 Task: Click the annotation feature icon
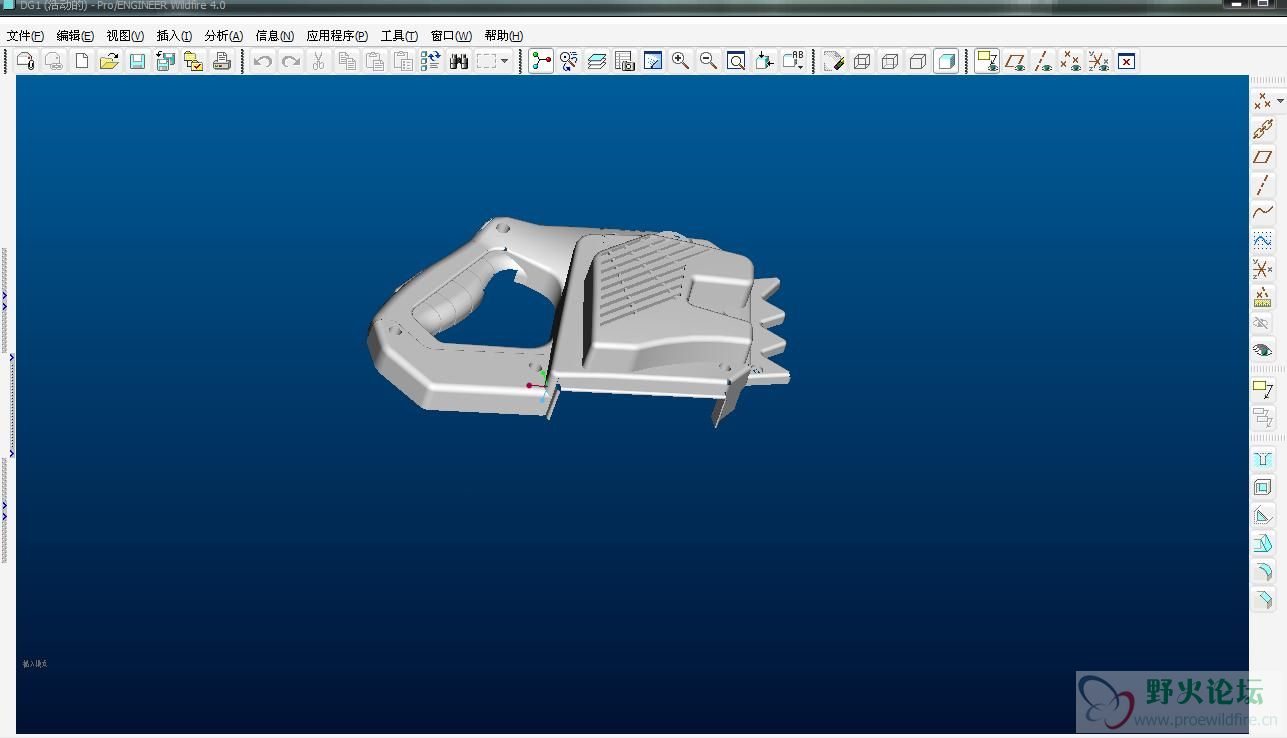click(1262, 389)
